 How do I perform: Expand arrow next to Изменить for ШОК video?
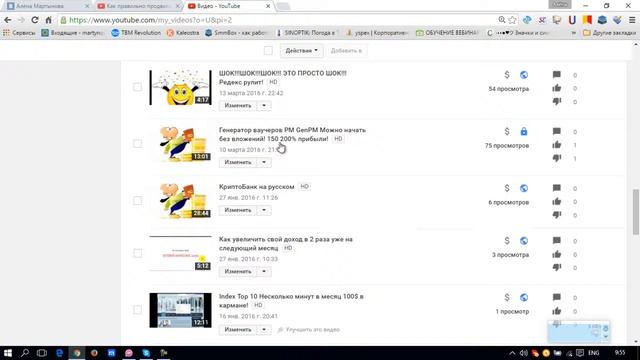click(x=264, y=106)
